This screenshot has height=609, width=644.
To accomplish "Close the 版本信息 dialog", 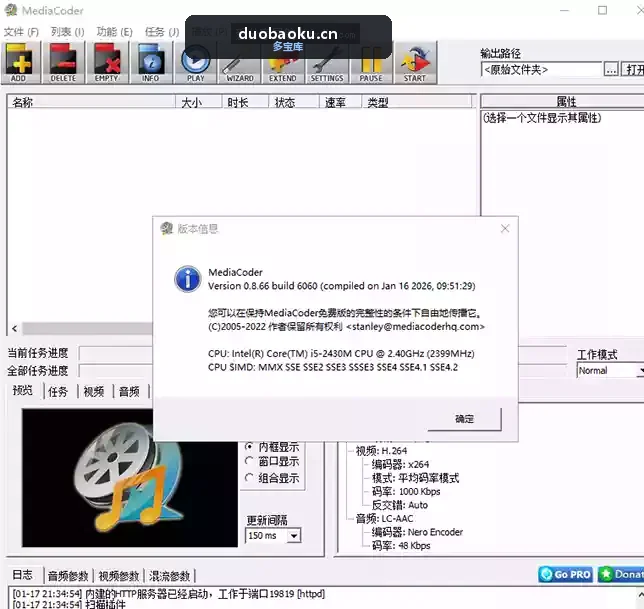I will [x=505, y=228].
